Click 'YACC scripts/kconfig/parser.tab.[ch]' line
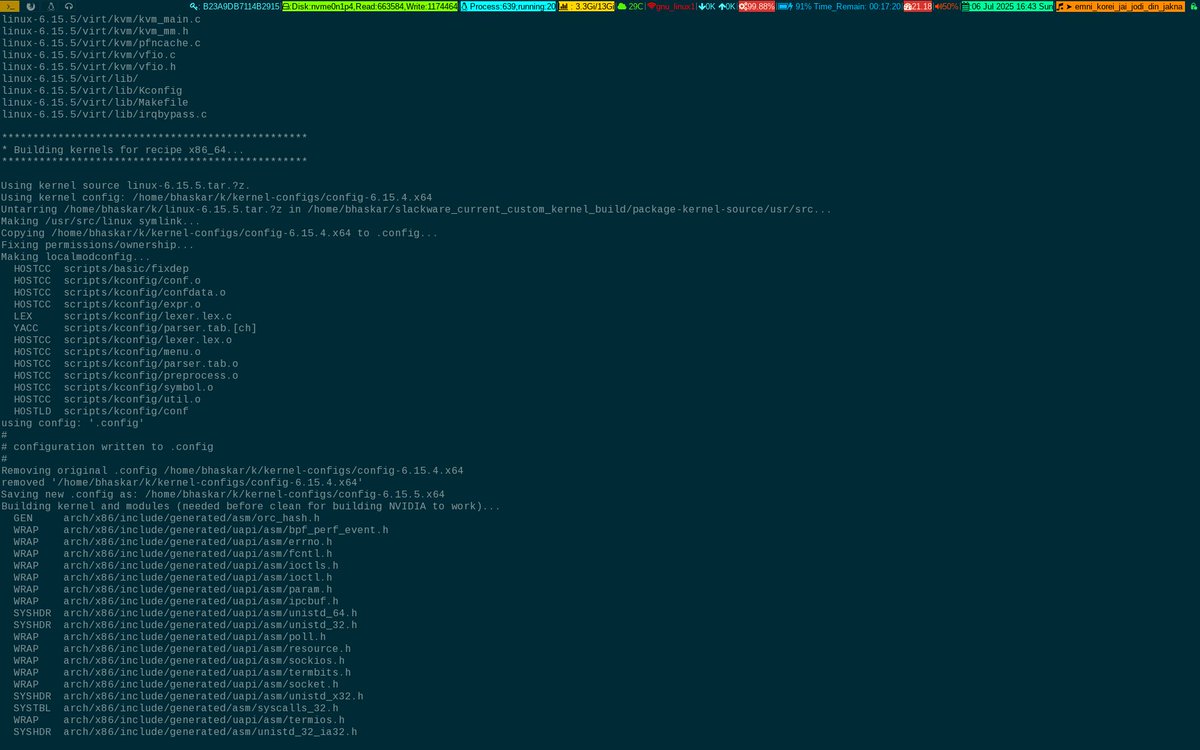This screenshot has width=1200, height=750. tap(135, 328)
